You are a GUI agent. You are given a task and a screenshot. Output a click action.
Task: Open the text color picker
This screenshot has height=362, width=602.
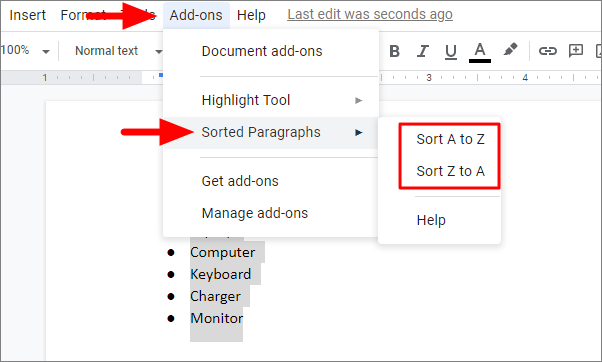pos(480,52)
